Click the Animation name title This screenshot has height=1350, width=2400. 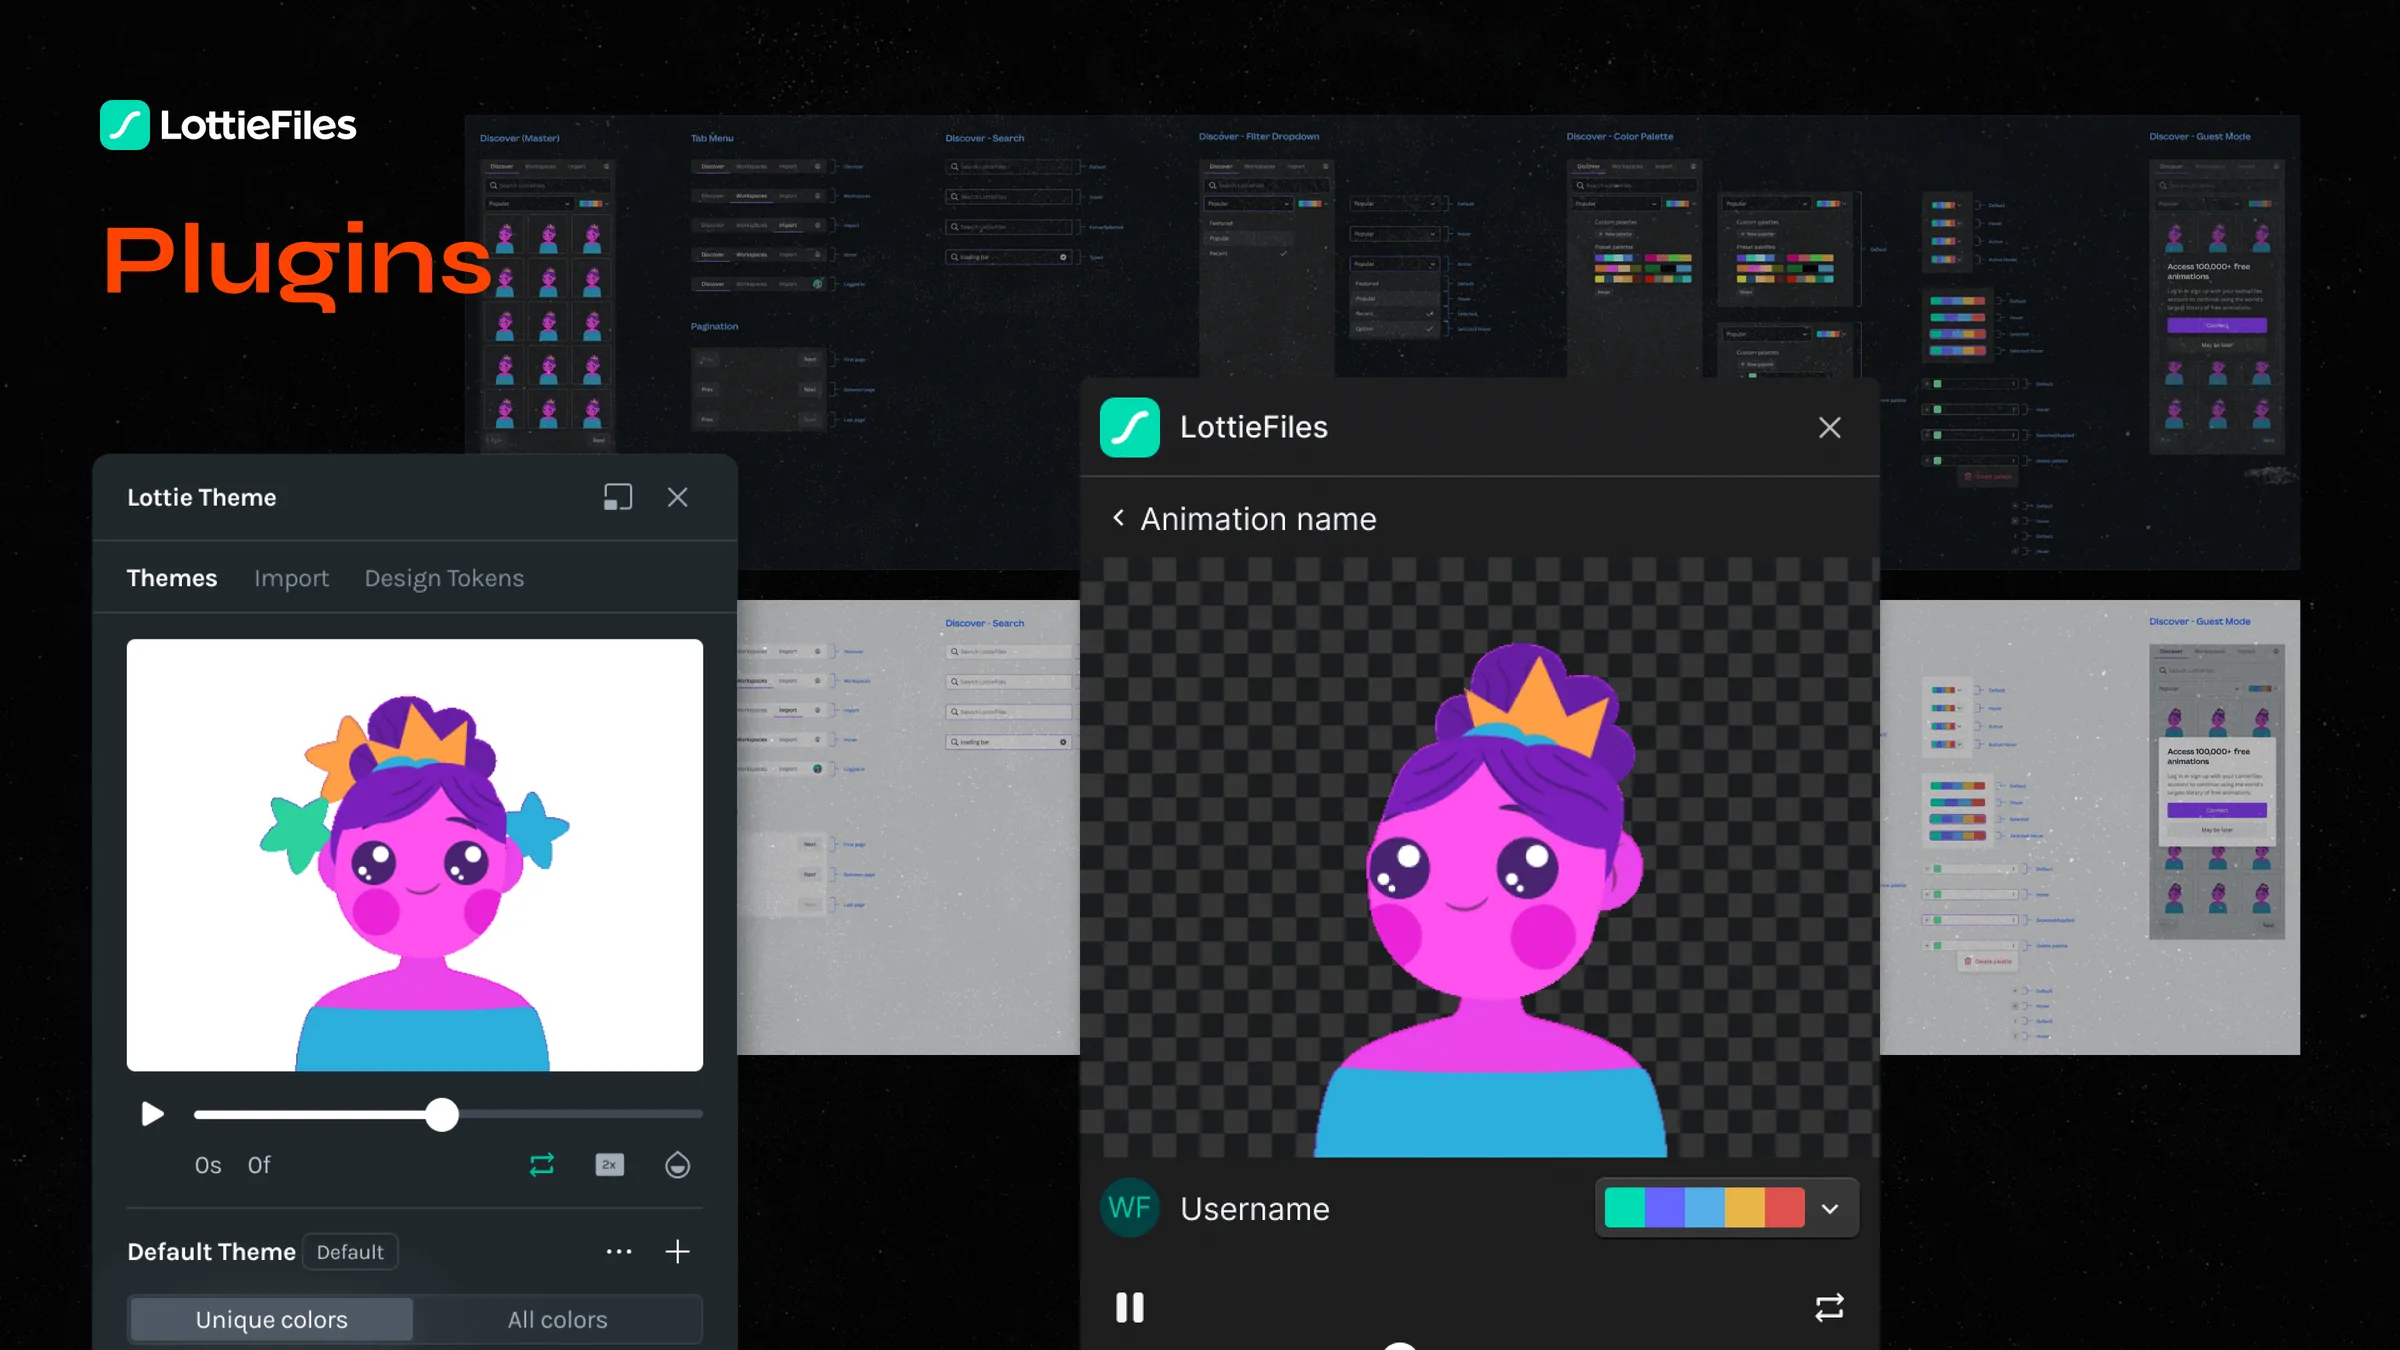1259,519
